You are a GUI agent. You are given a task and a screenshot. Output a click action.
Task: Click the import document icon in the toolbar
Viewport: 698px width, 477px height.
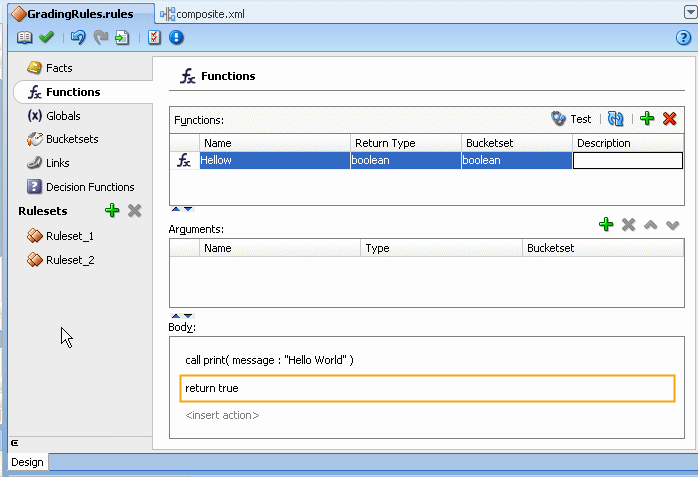(x=122, y=37)
